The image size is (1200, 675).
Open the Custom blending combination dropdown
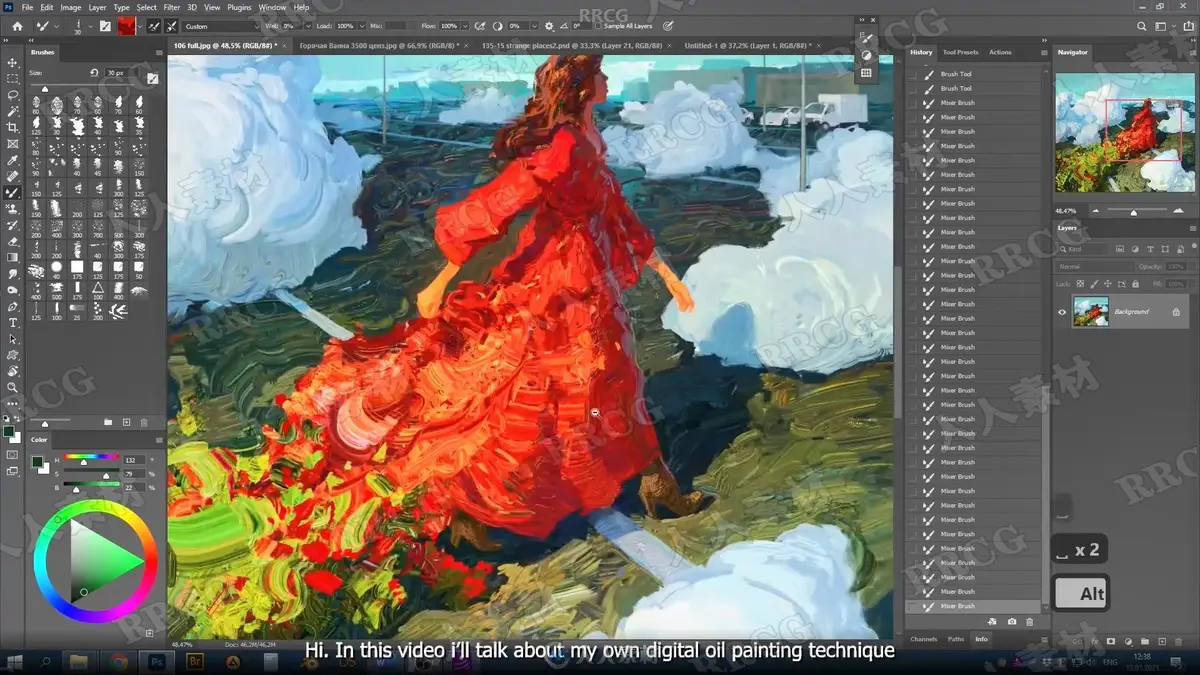[220, 26]
